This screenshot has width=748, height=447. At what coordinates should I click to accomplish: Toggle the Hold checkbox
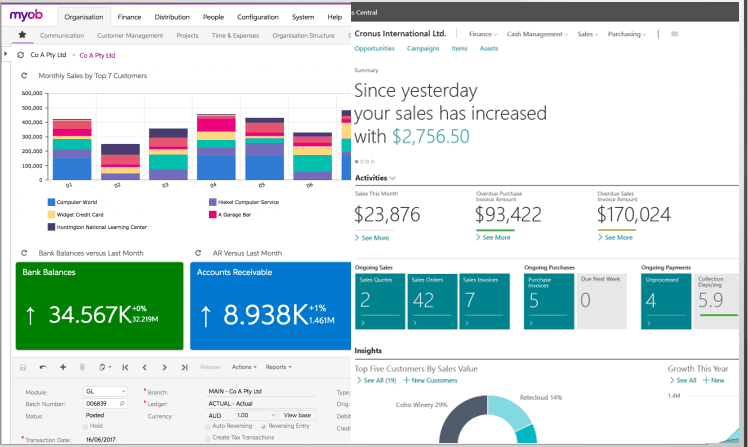(85, 426)
